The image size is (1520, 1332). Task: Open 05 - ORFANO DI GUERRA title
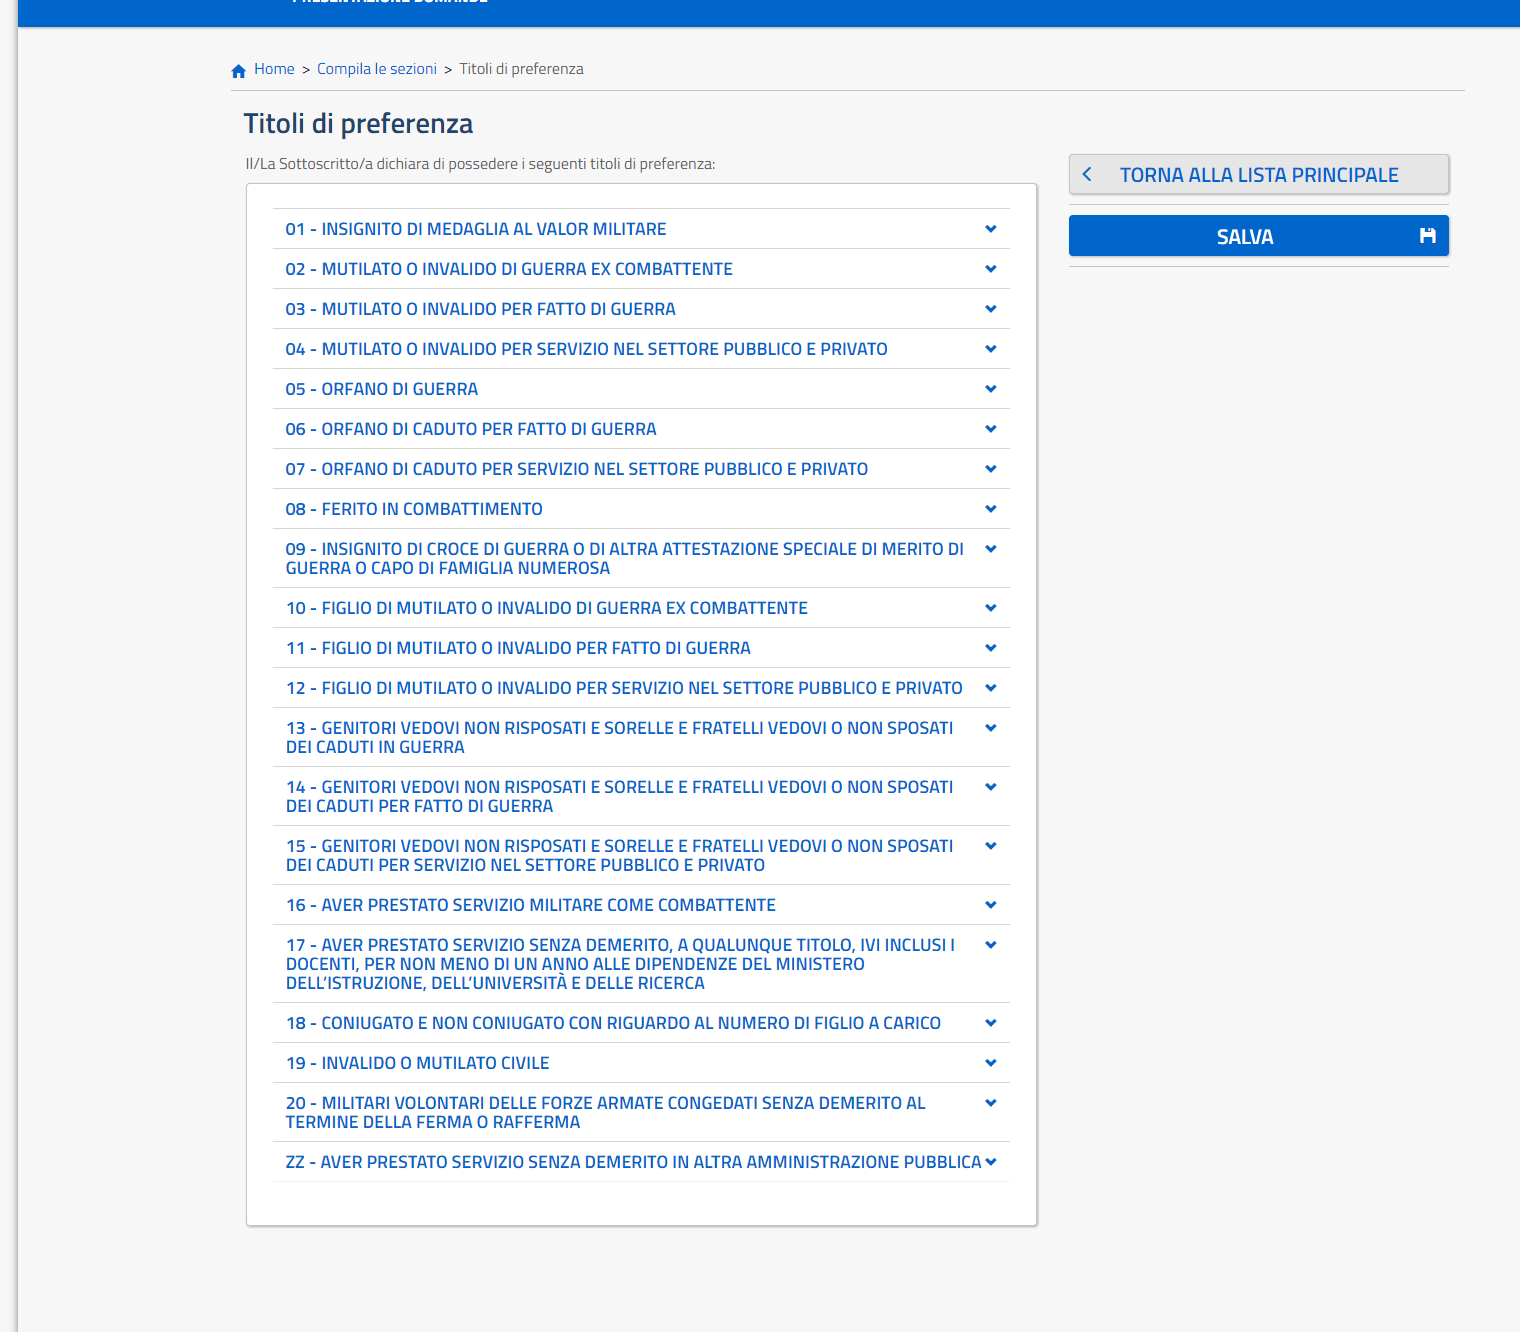[382, 389]
